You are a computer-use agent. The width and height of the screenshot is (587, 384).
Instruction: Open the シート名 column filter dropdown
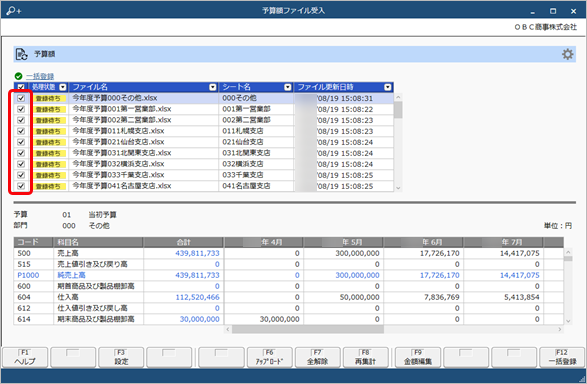point(288,87)
